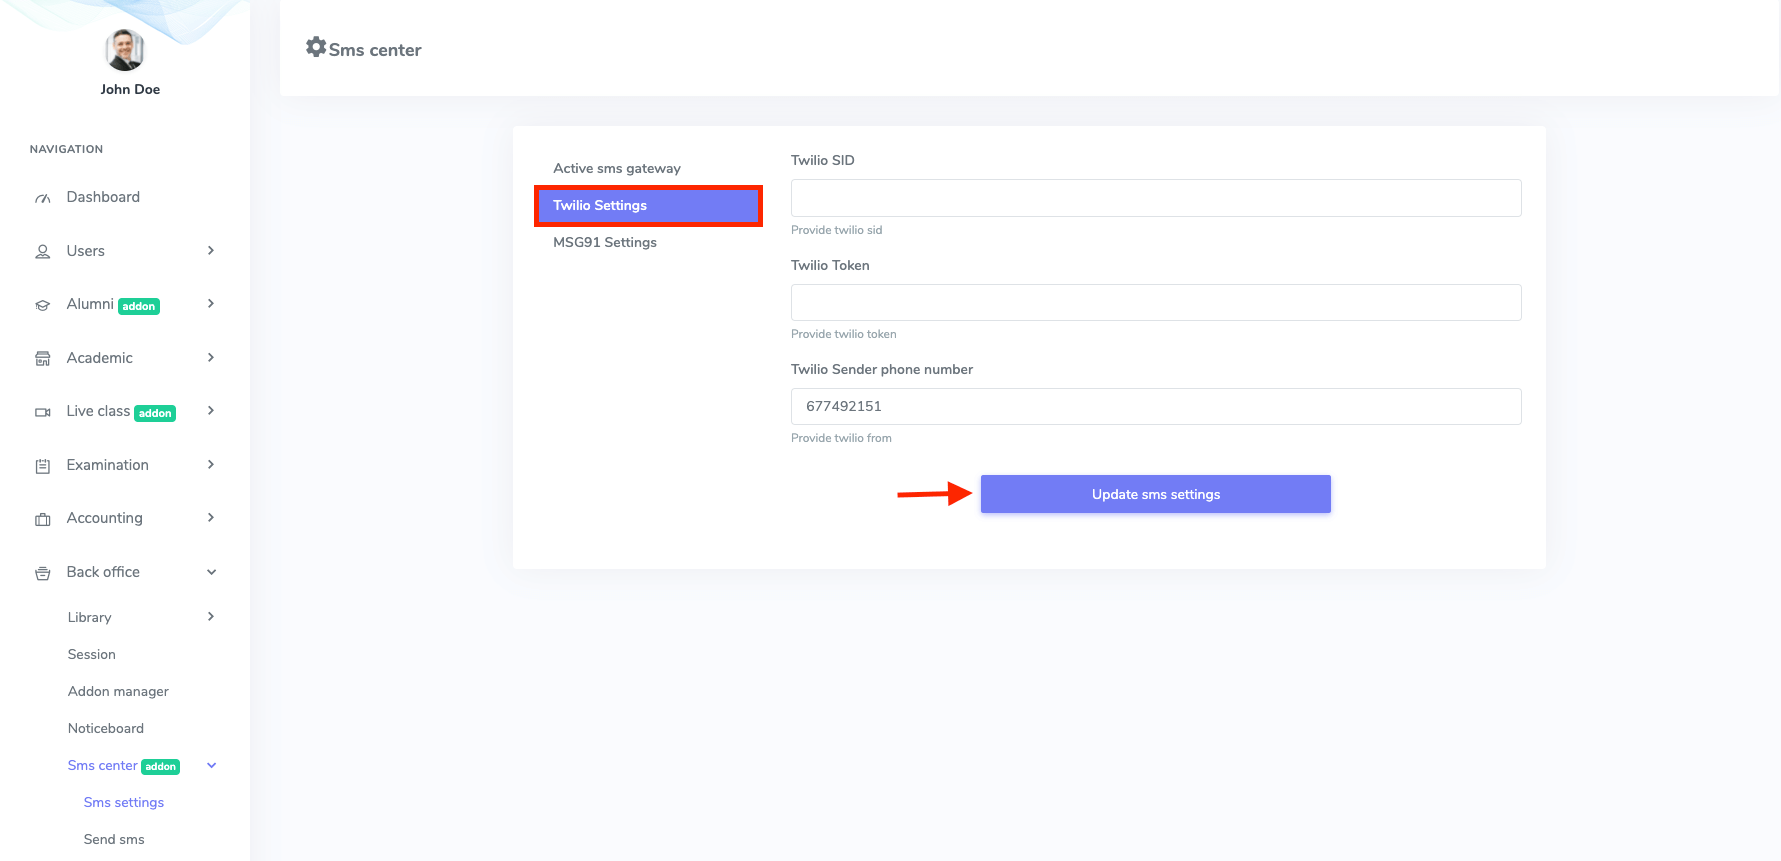
Task: Select the Users icon in the navigation
Action: tap(42, 251)
